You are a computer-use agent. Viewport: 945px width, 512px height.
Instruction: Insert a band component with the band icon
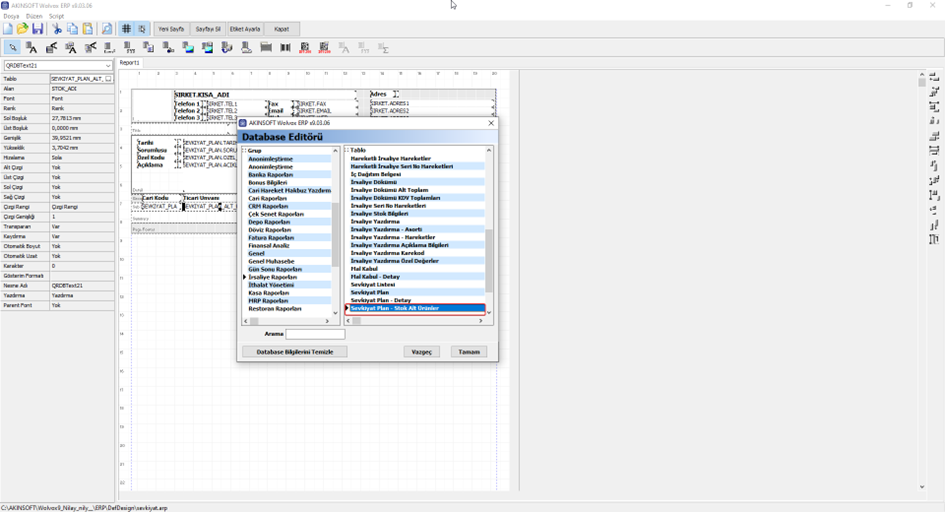click(266, 48)
